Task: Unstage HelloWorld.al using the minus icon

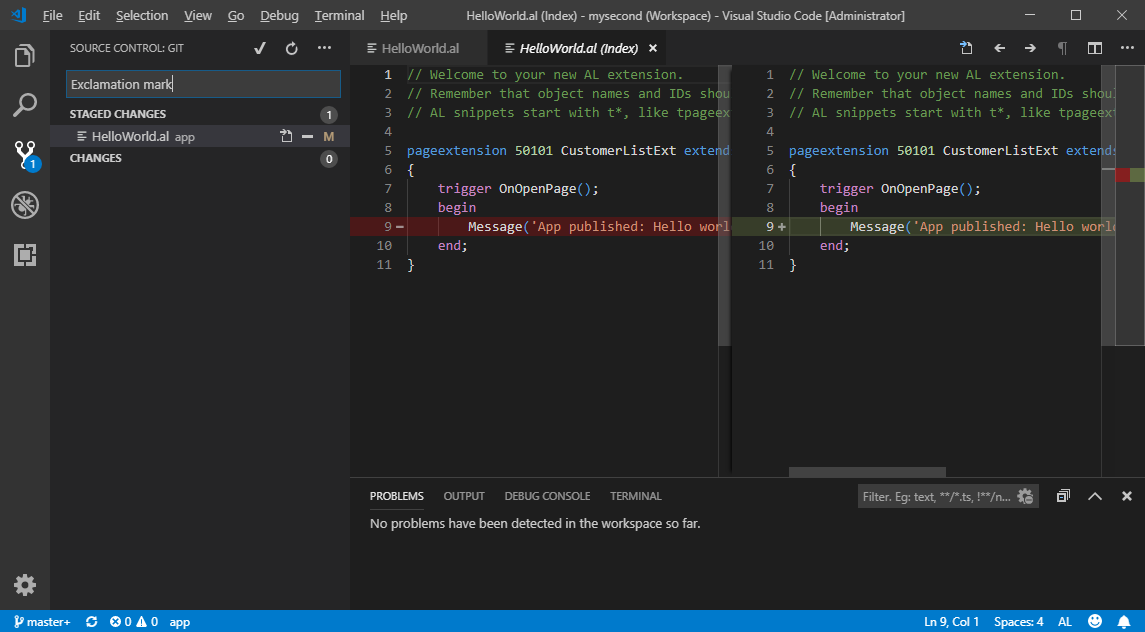Action: click(x=307, y=136)
